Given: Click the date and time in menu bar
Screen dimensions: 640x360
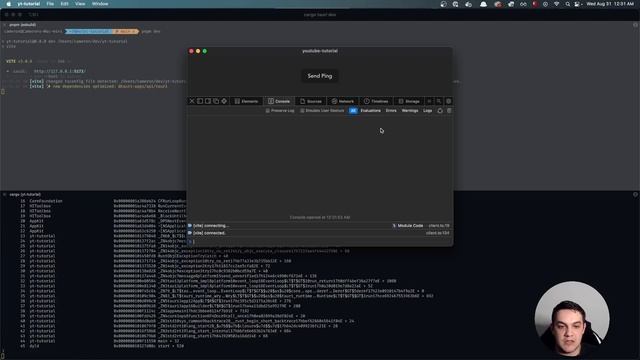Looking at the screenshot, I should (x=610, y=4).
